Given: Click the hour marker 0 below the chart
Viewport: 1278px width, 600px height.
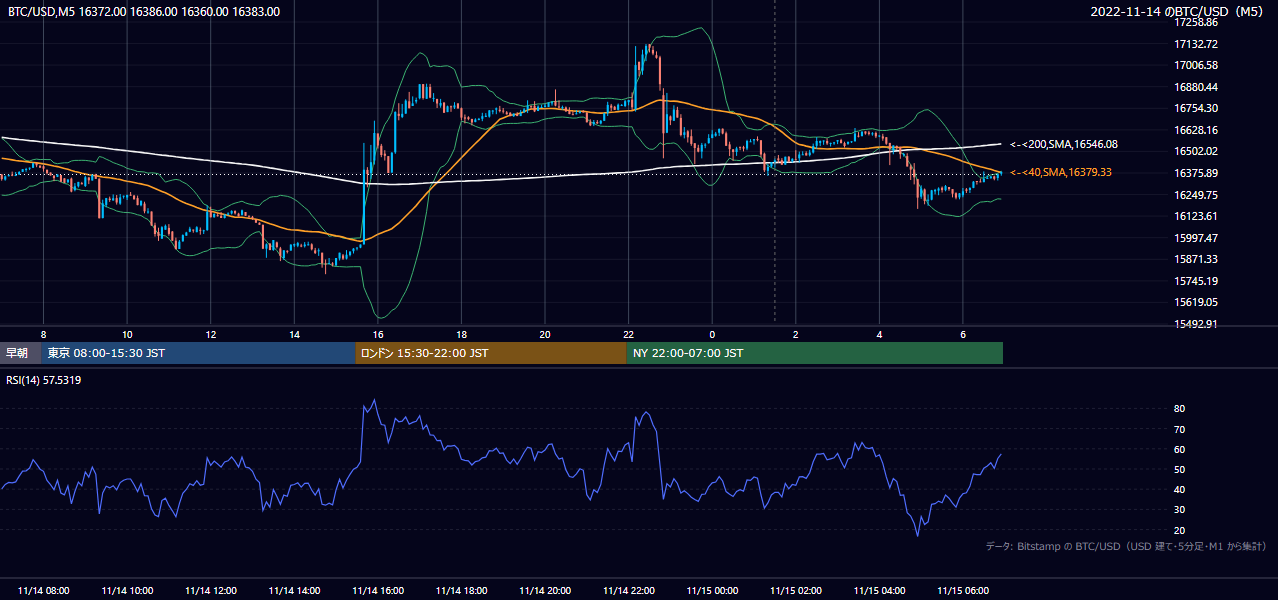Looking at the screenshot, I should [x=712, y=334].
